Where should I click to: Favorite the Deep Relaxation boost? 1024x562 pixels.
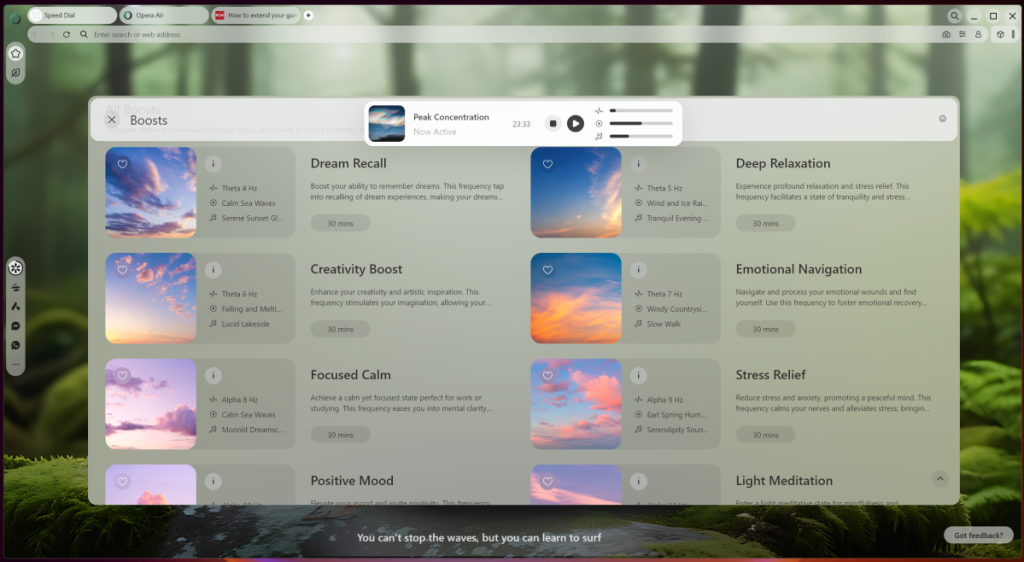click(x=547, y=164)
